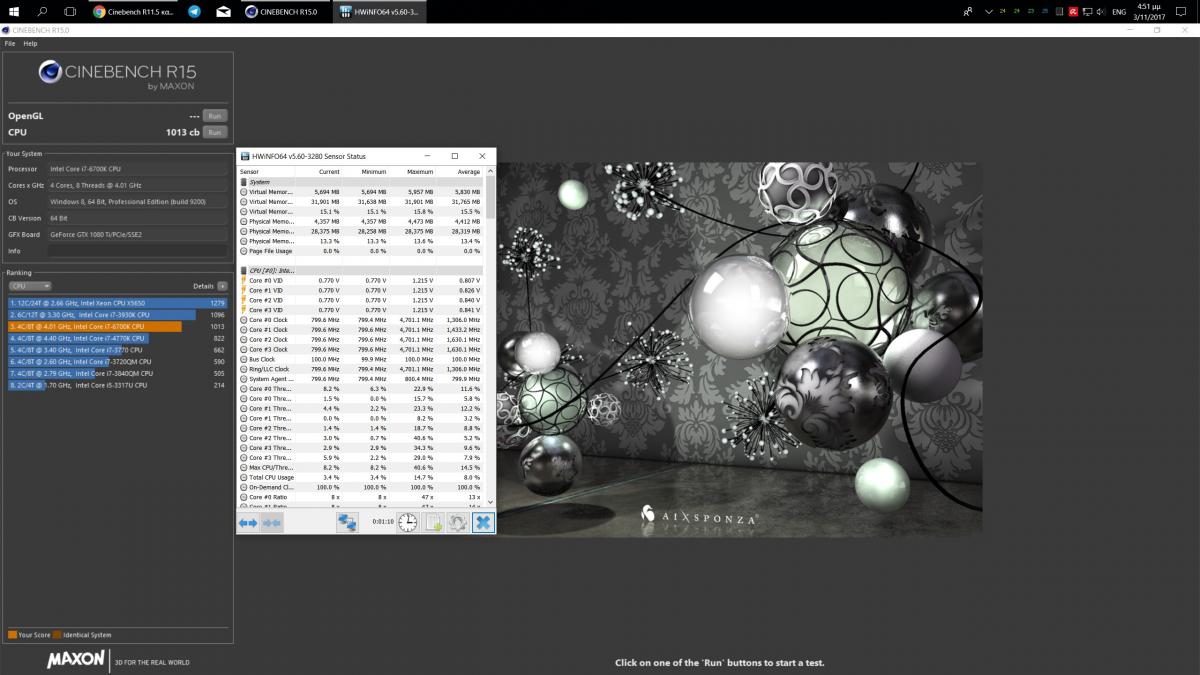Select the Ring/LLC Clock sensor row
The width and height of the screenshot is (1200, 675).
361,369
